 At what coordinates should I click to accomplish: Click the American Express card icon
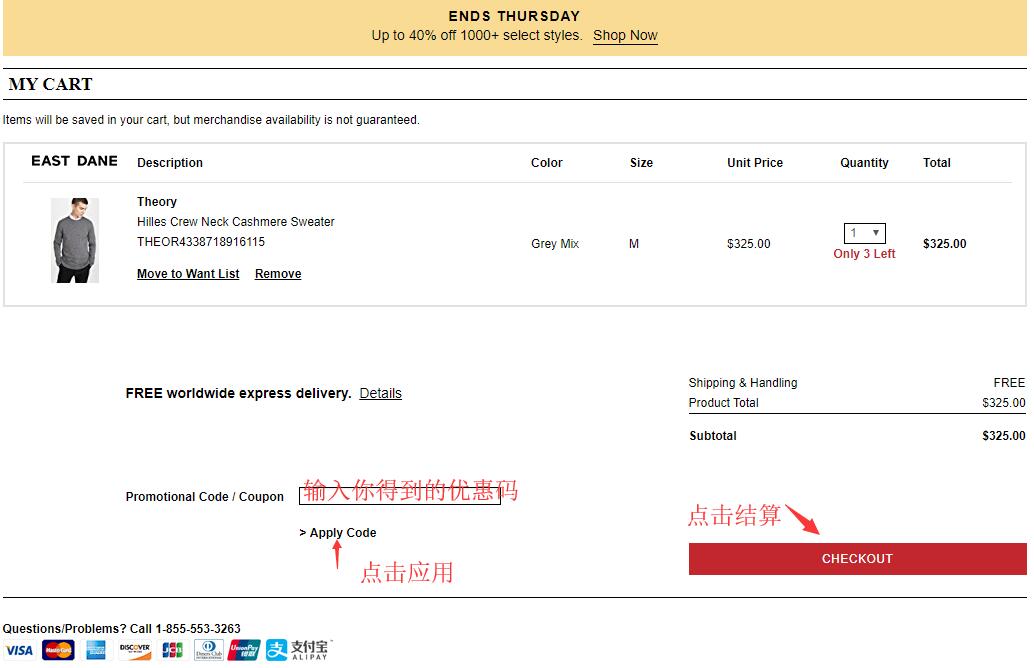click(96, 650)
